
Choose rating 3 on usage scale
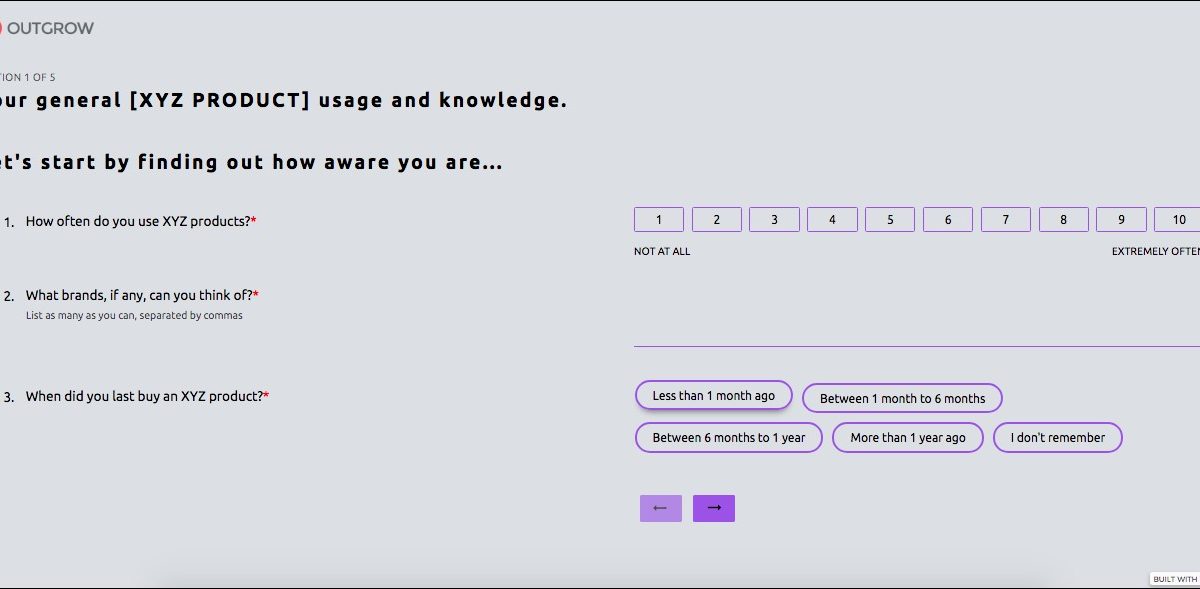[774, 220]
